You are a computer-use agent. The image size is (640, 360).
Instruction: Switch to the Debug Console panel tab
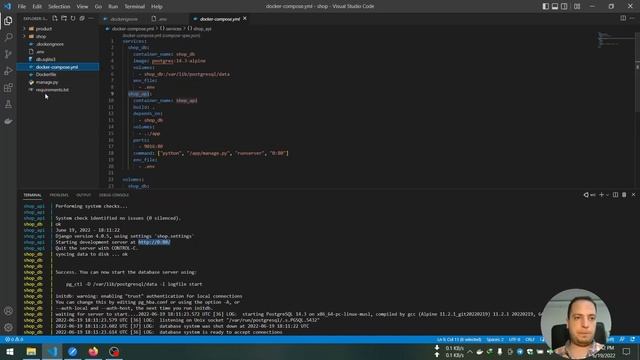(x=114, y=195)
